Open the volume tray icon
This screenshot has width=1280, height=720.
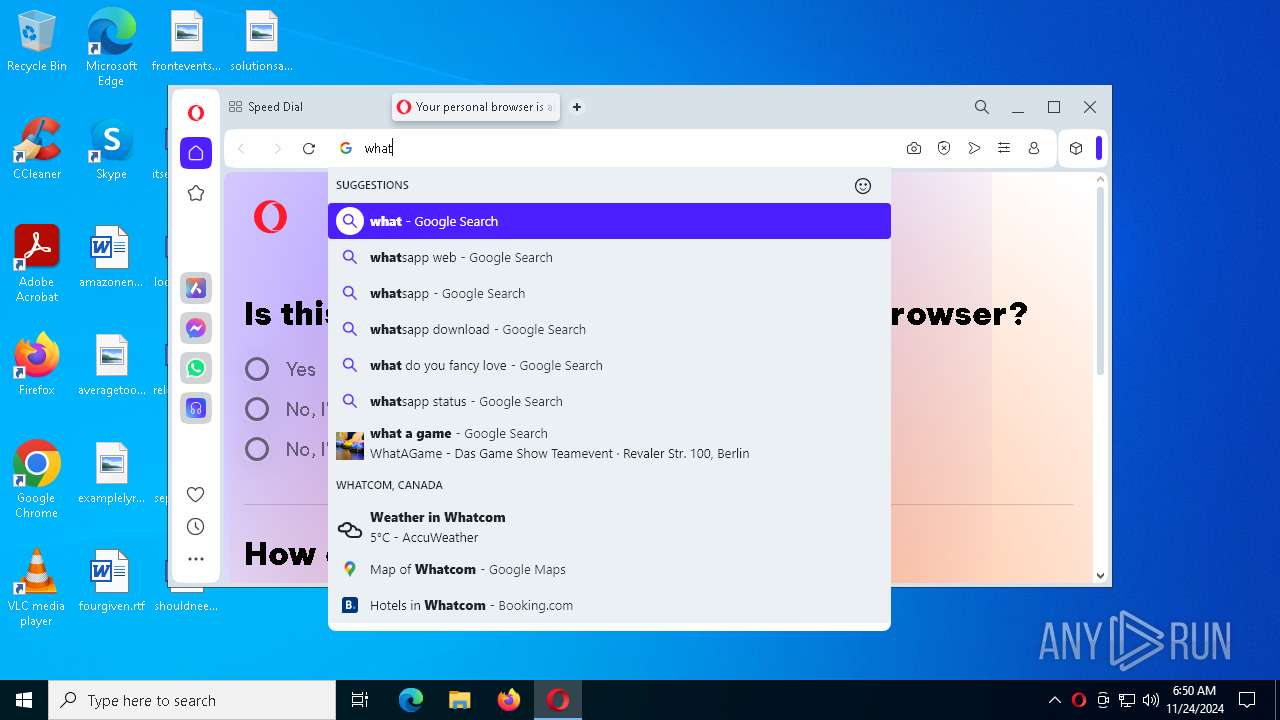(x=1151, y=700)
